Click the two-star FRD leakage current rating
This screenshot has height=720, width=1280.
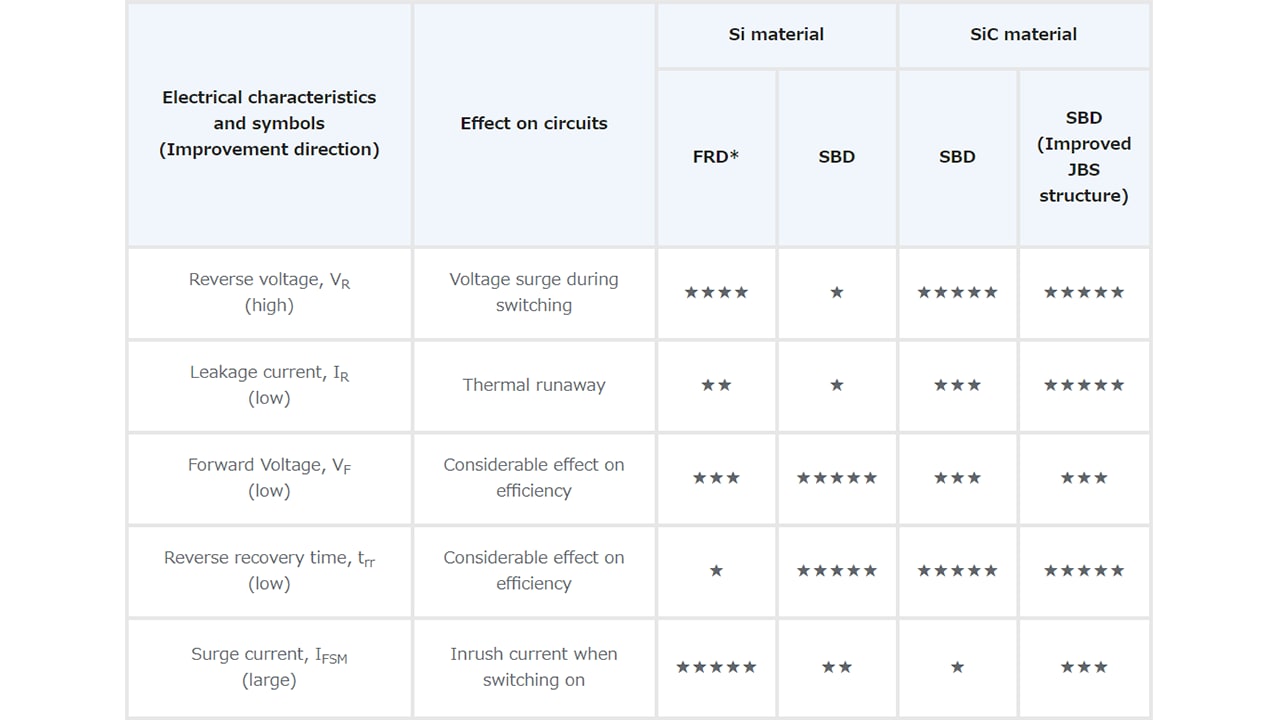(x=716, y=385)
